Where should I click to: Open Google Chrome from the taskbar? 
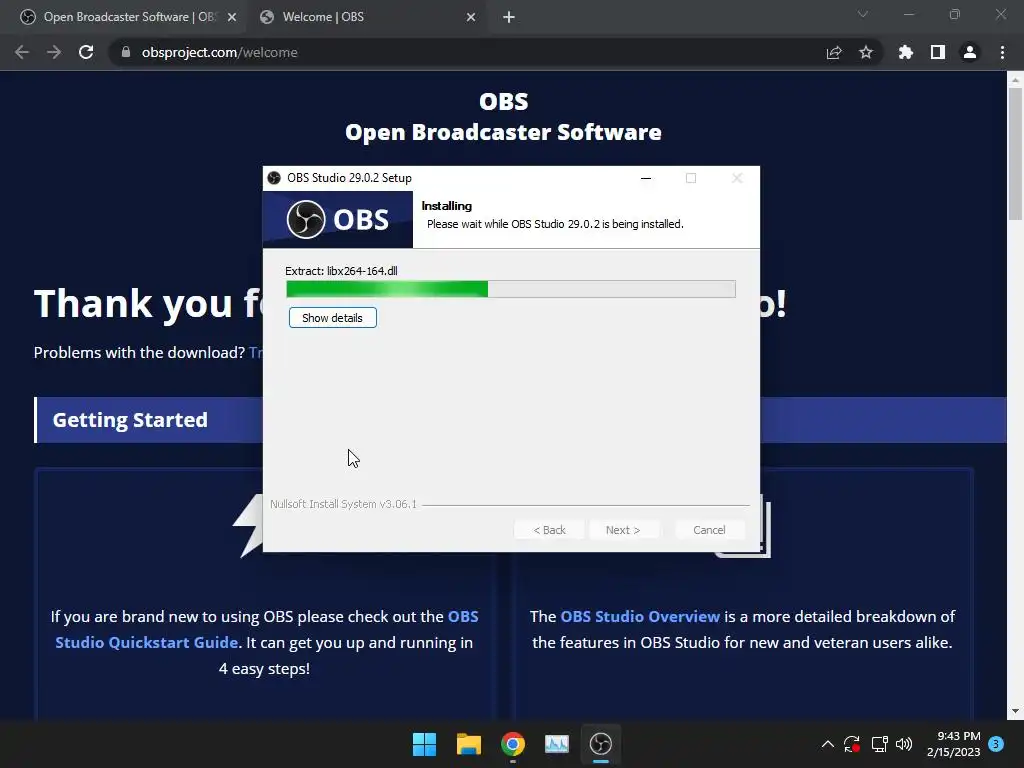(513, 744)
